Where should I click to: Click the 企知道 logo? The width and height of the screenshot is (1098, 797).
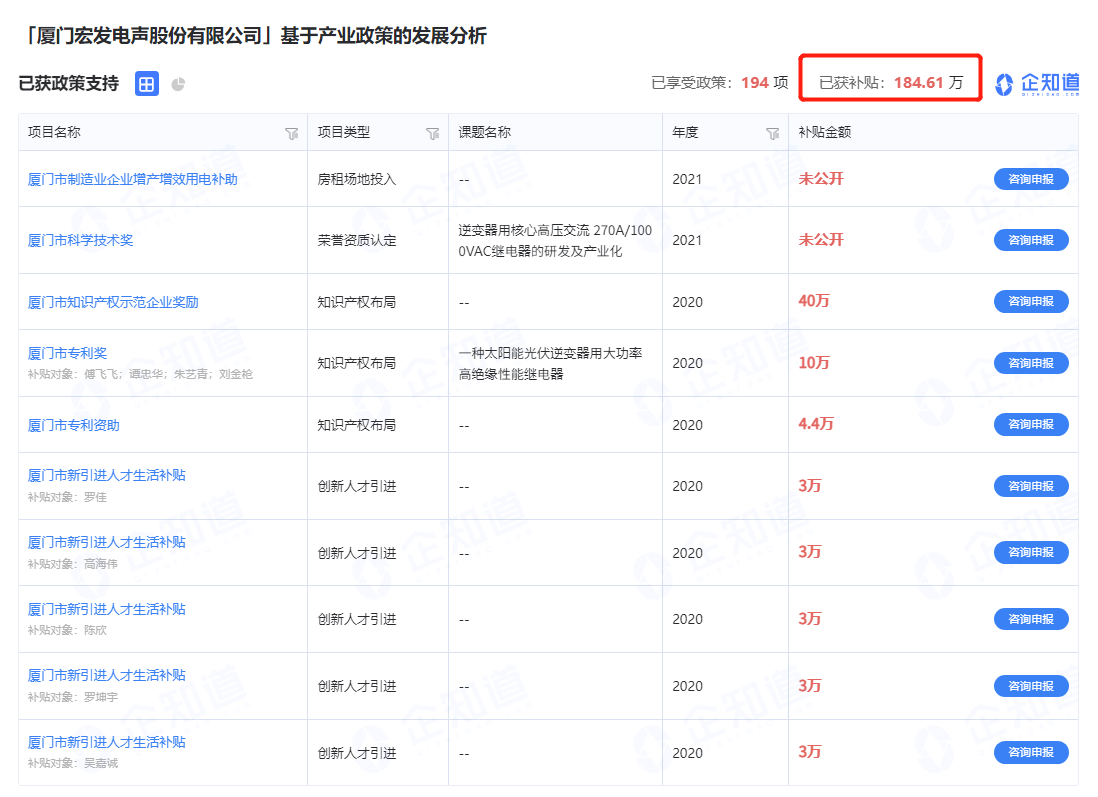(x=1037, y=83)
